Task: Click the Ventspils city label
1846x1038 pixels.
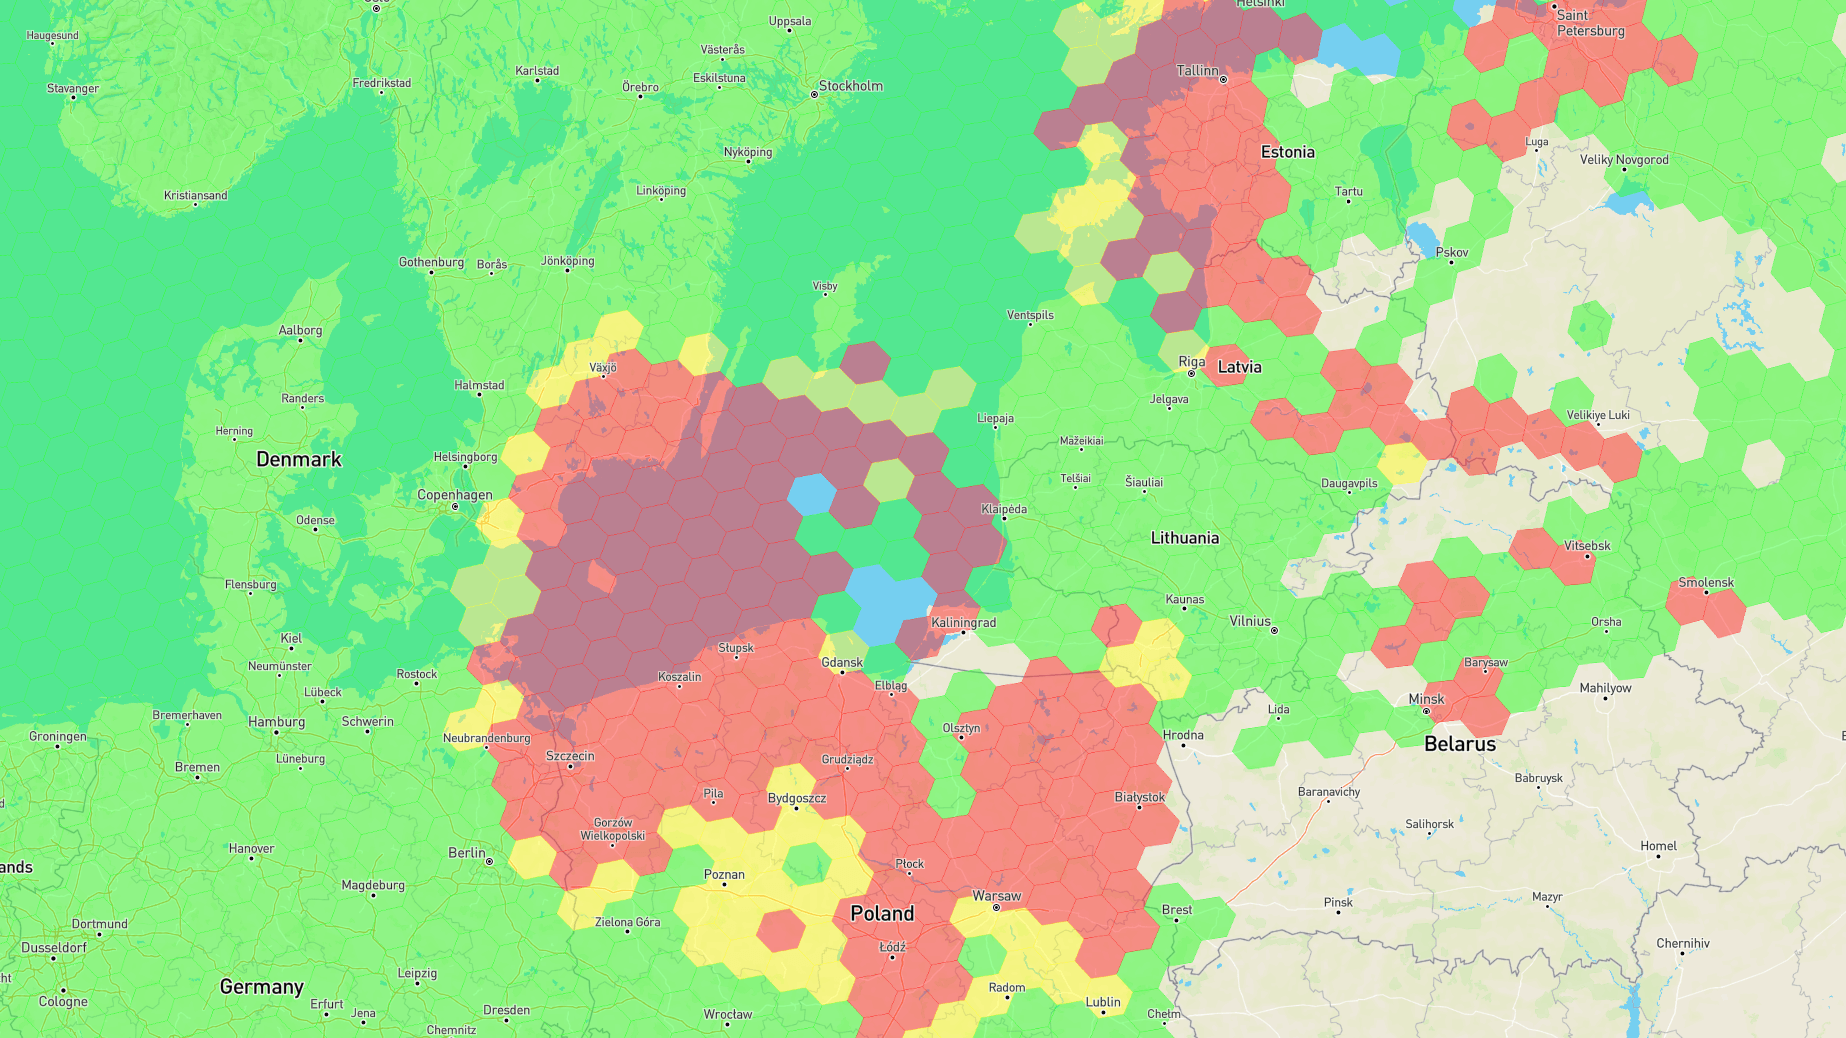Action: coord(1030,315)
